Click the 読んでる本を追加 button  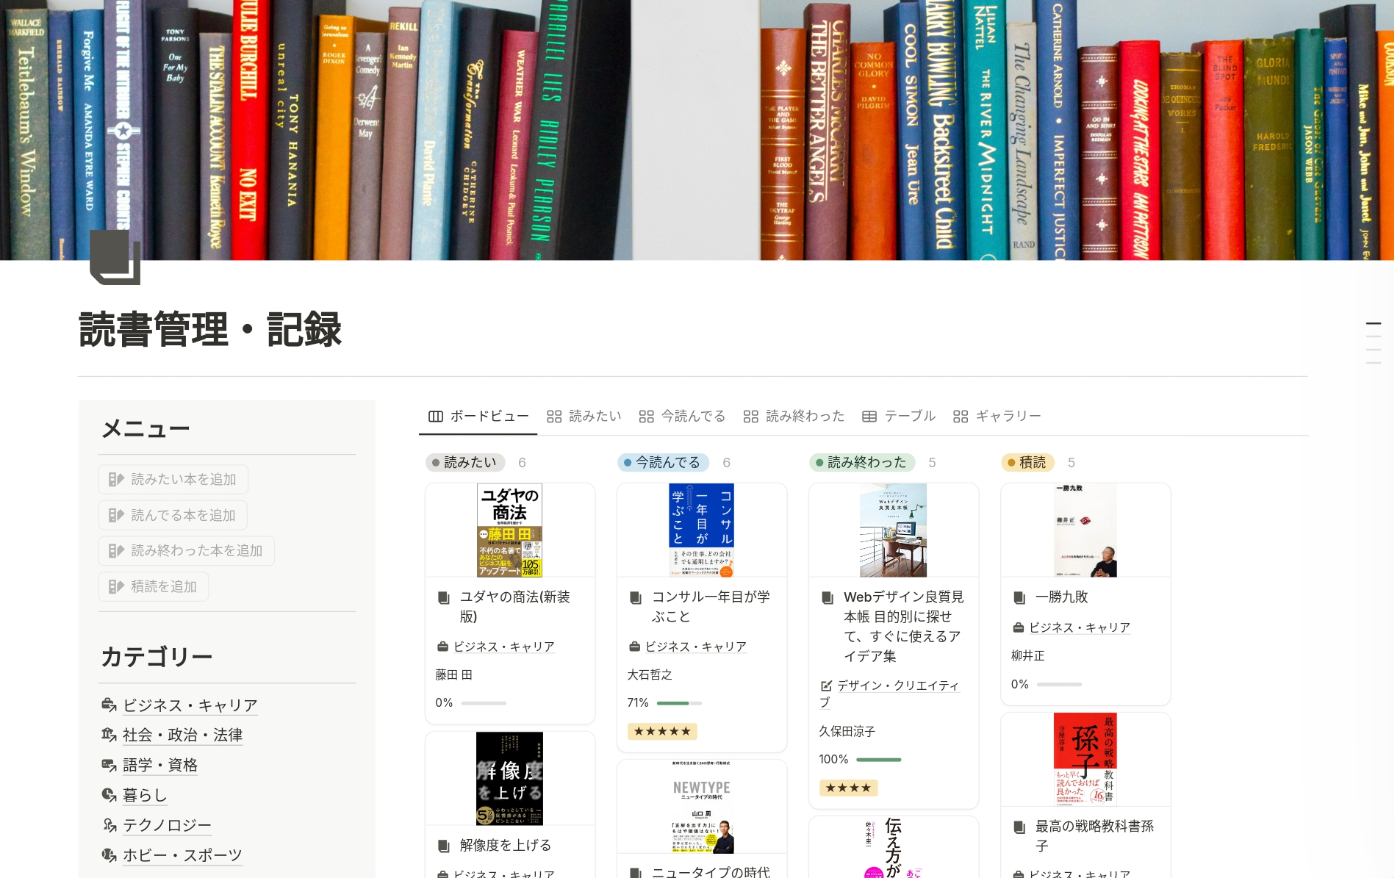click(x=173, y=515)
